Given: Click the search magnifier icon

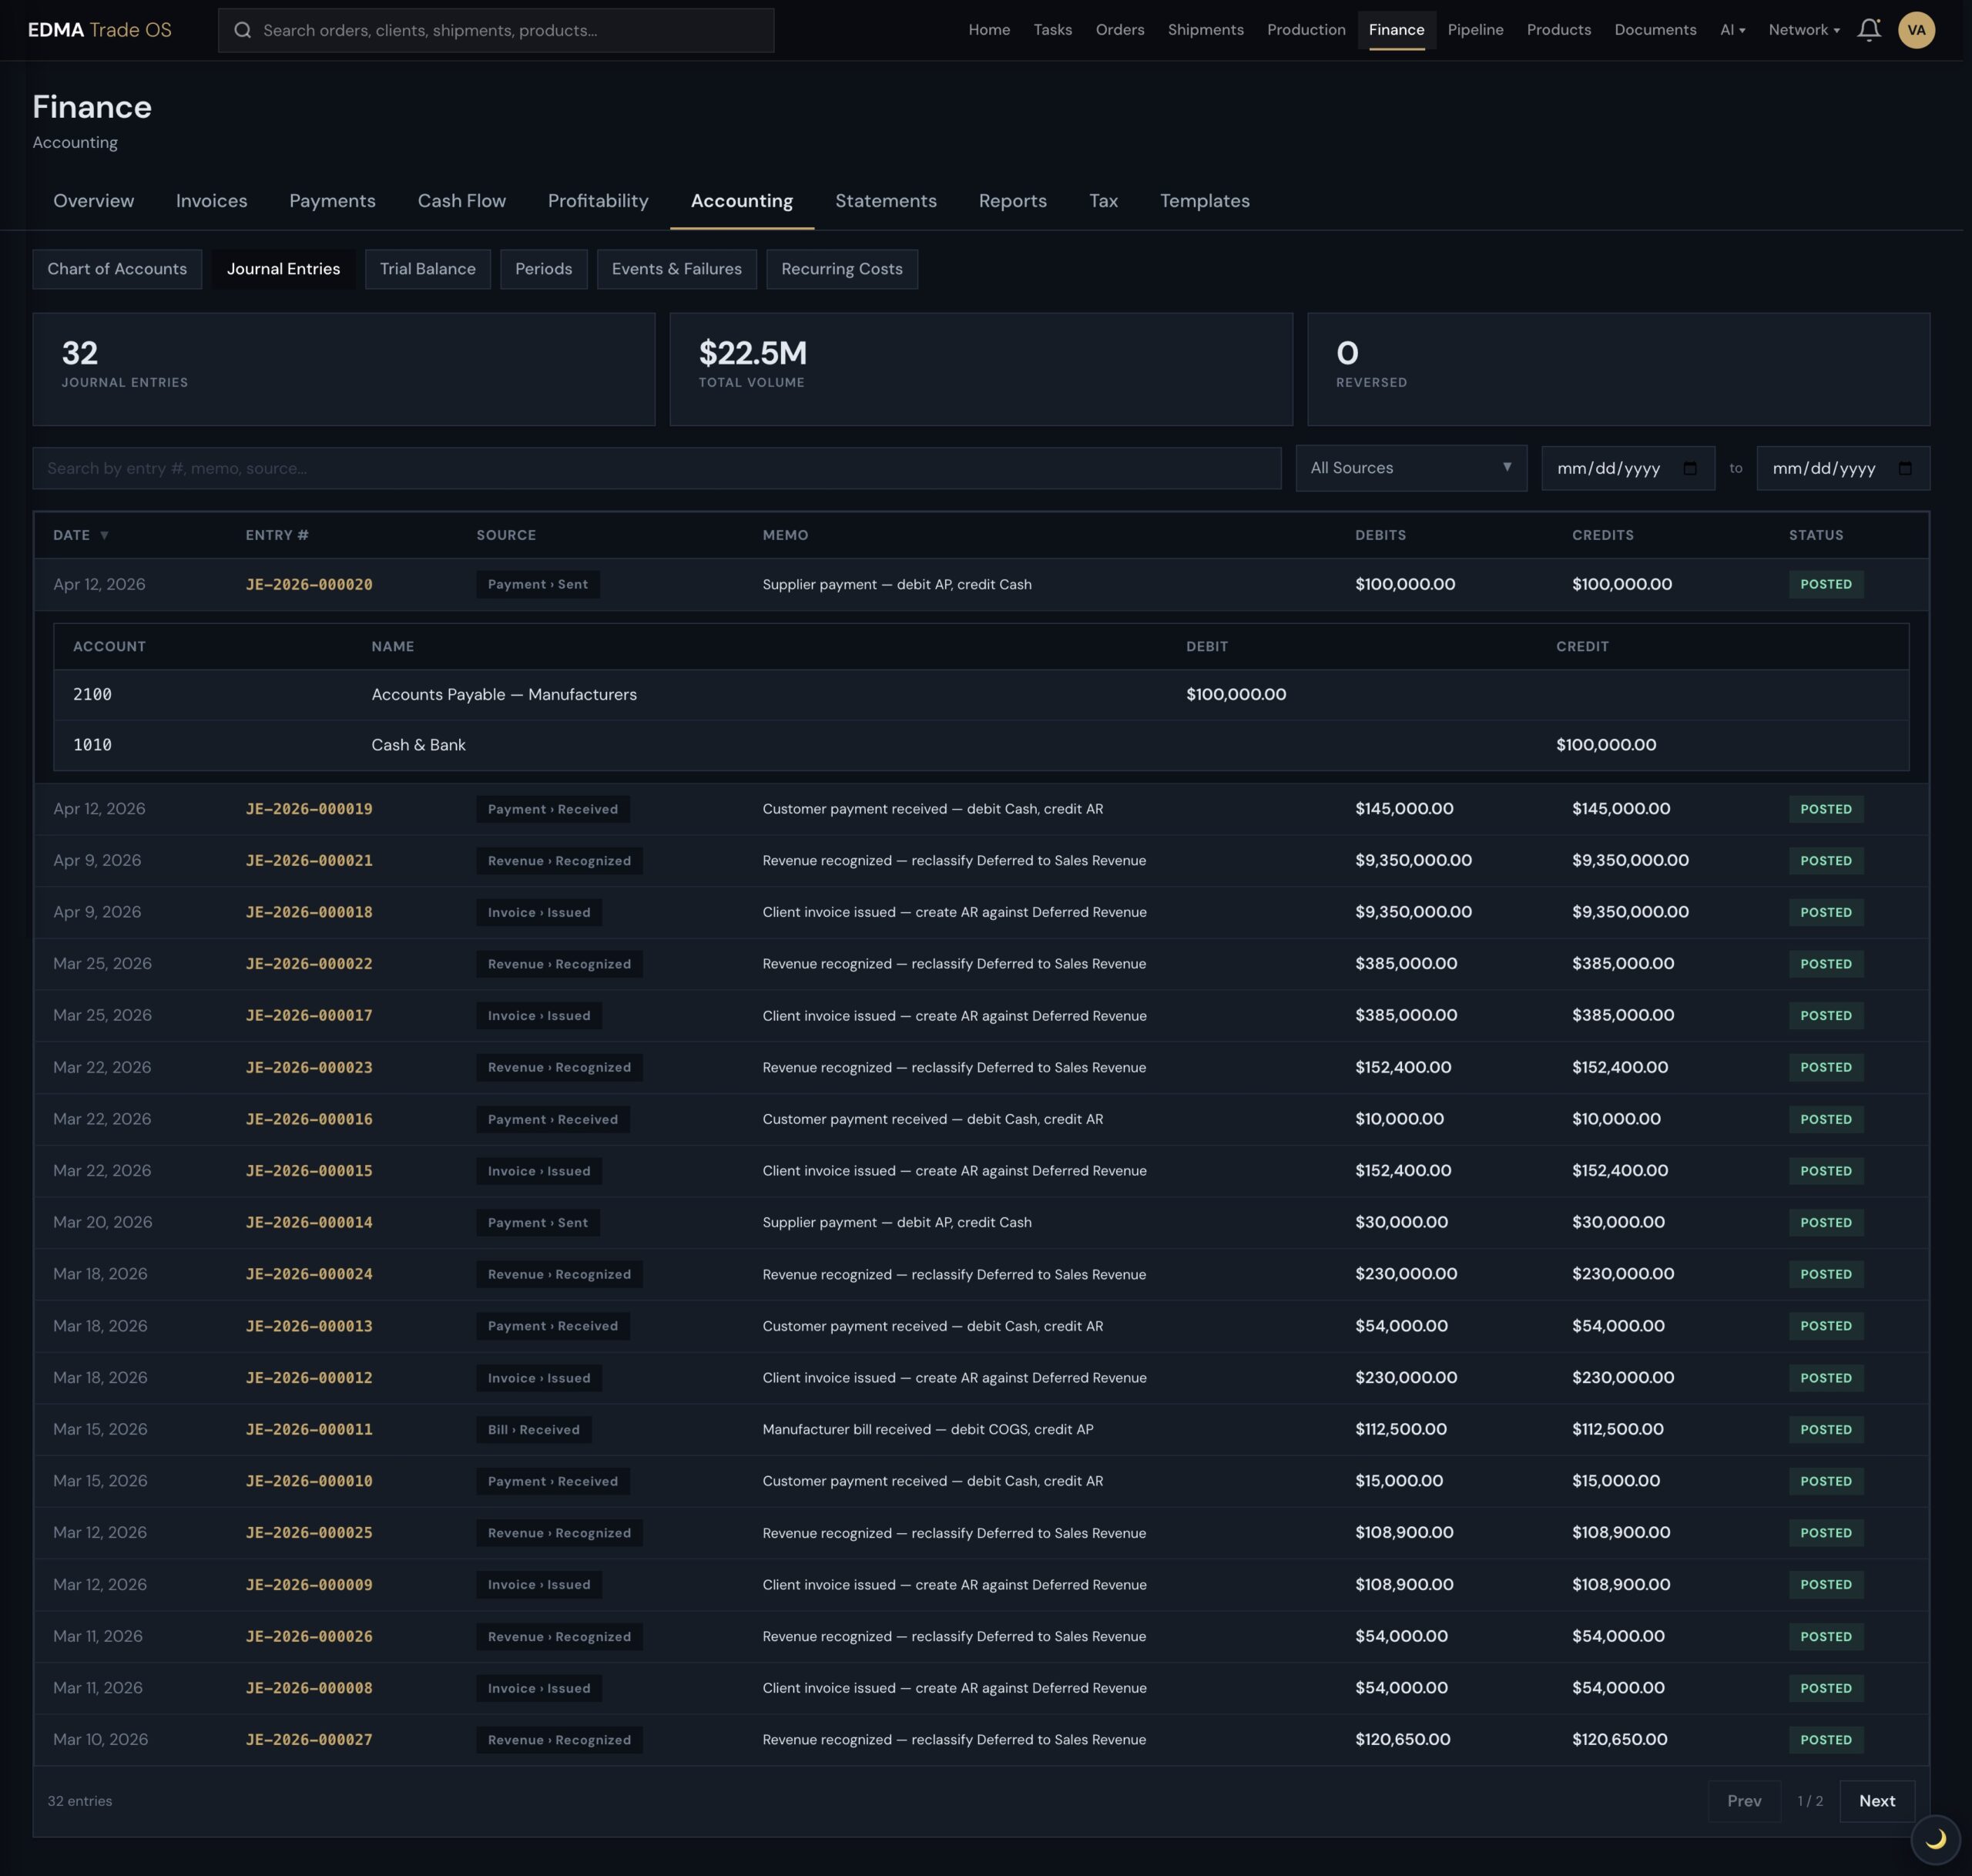Looking at the screenshot, I should coord(242,30).
